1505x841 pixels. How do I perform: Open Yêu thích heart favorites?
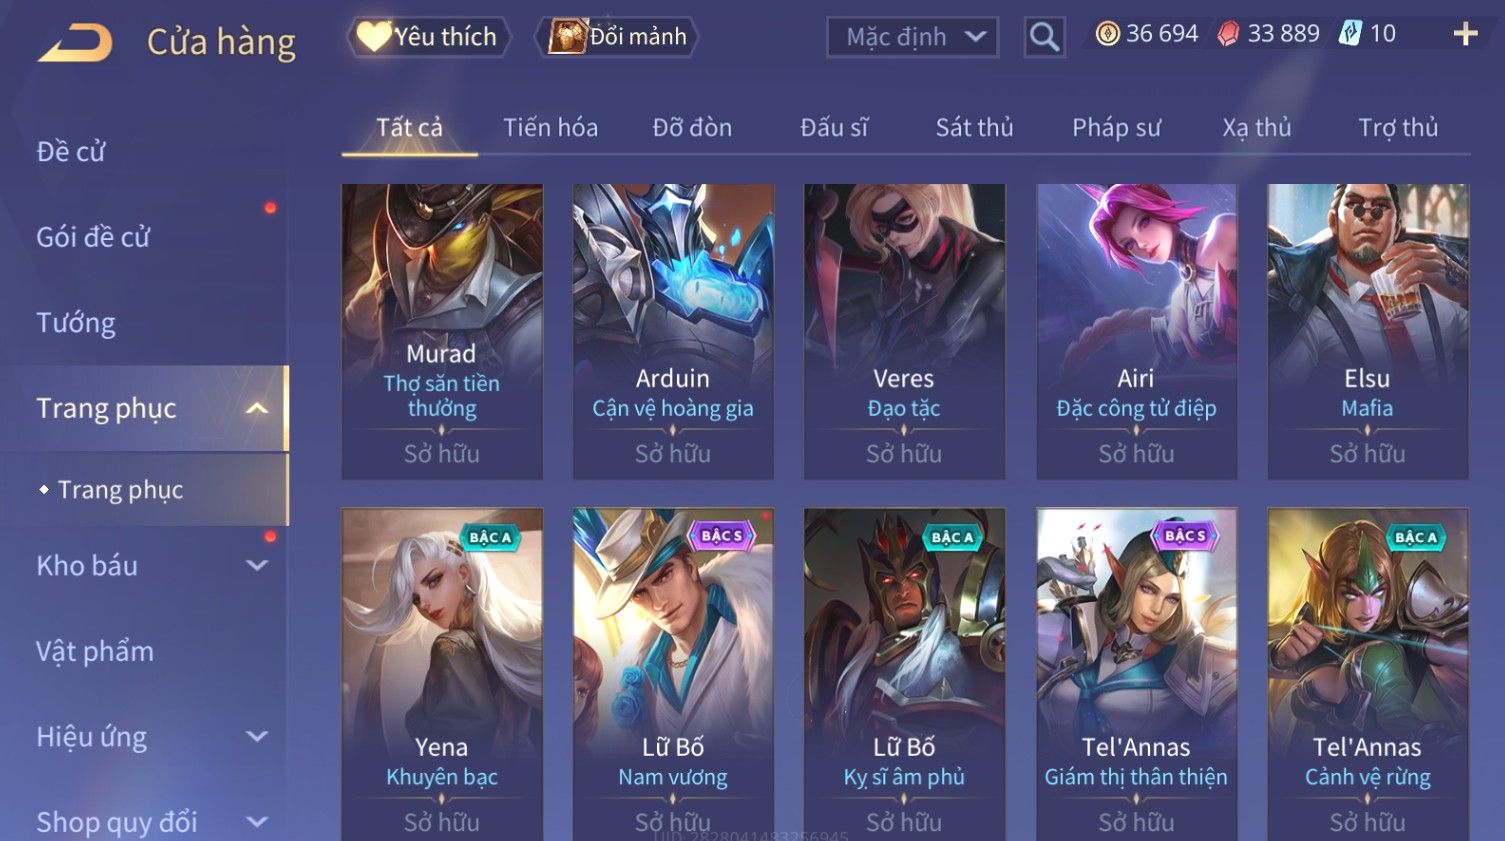click(429, 37)
